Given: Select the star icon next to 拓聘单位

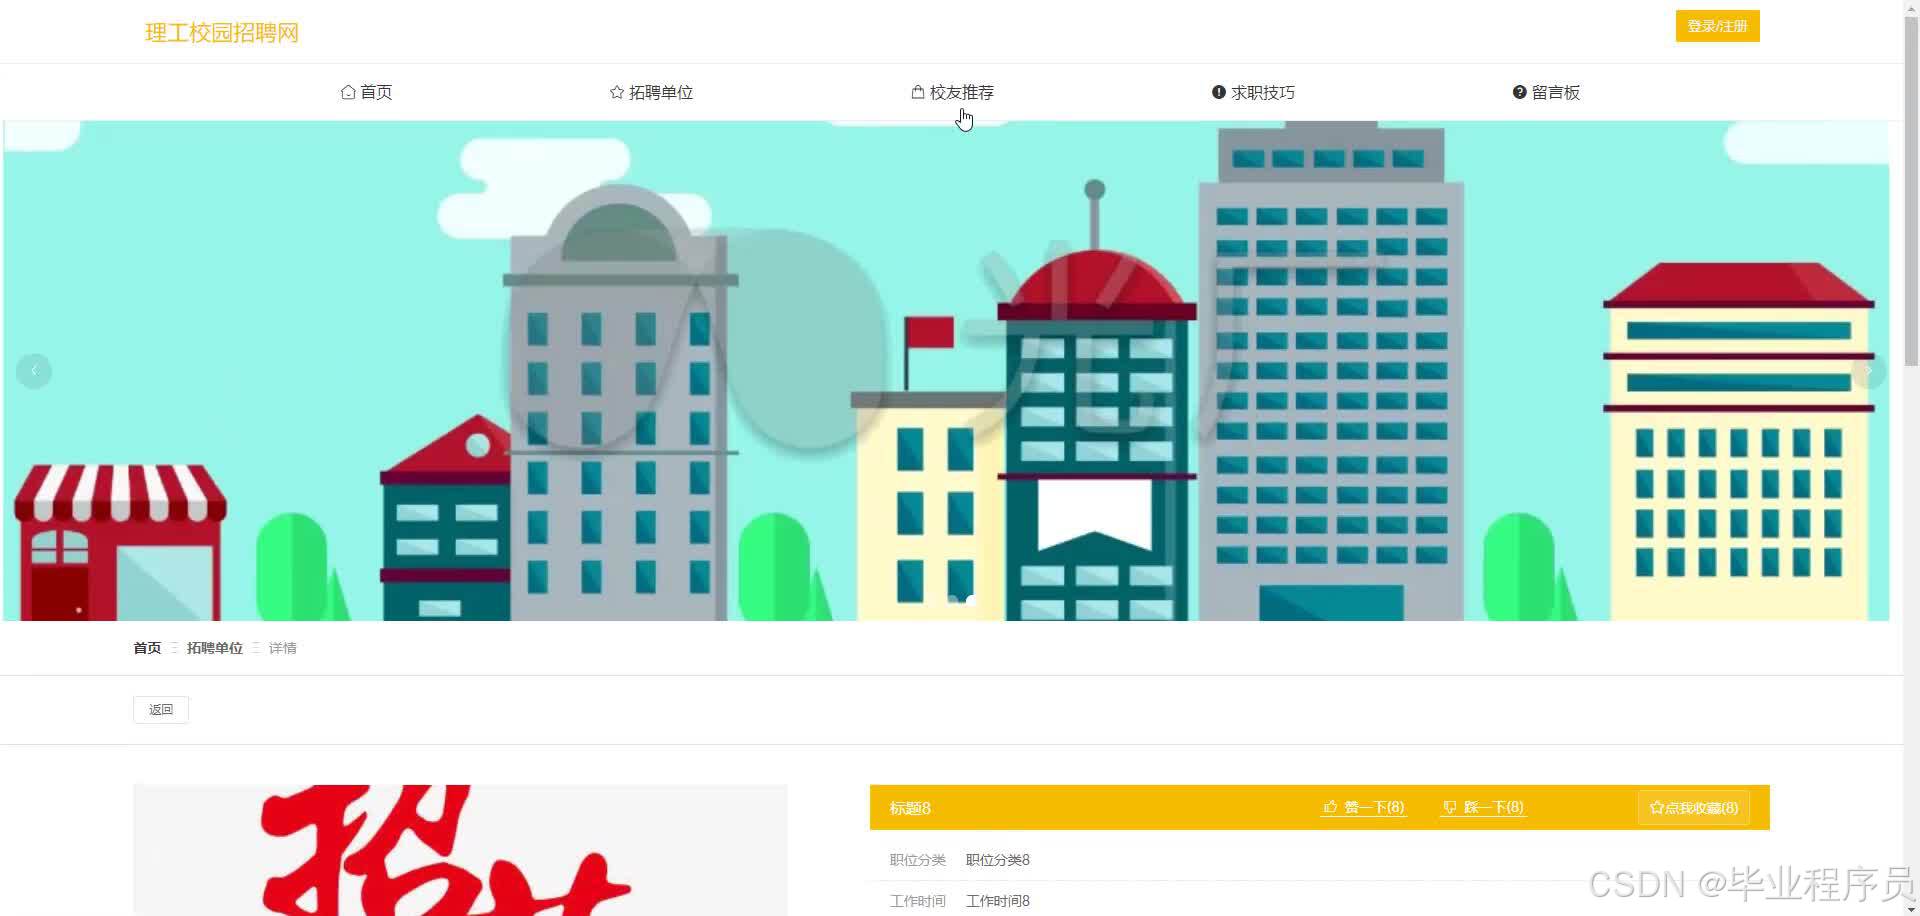Looking at the screenshot, I should (615, 91).
